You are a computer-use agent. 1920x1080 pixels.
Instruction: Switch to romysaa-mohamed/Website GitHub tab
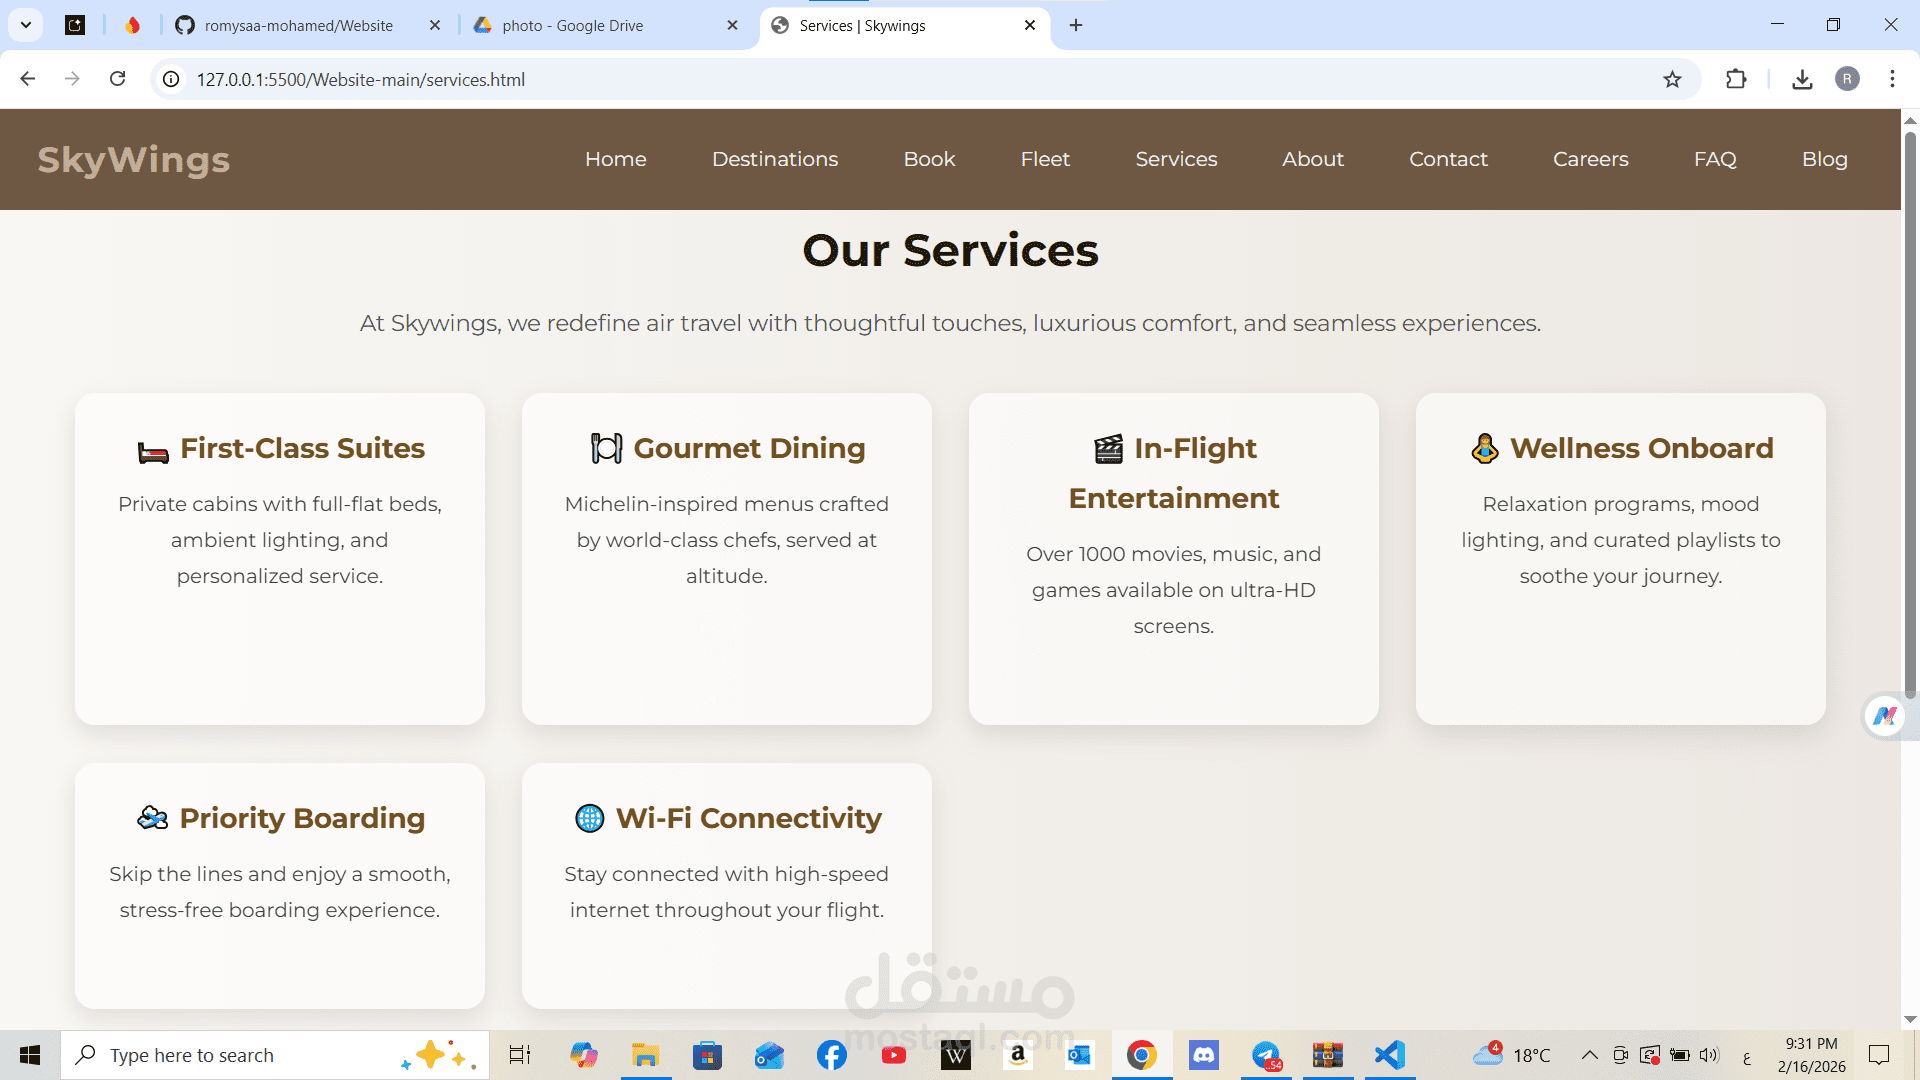(298, 25)
